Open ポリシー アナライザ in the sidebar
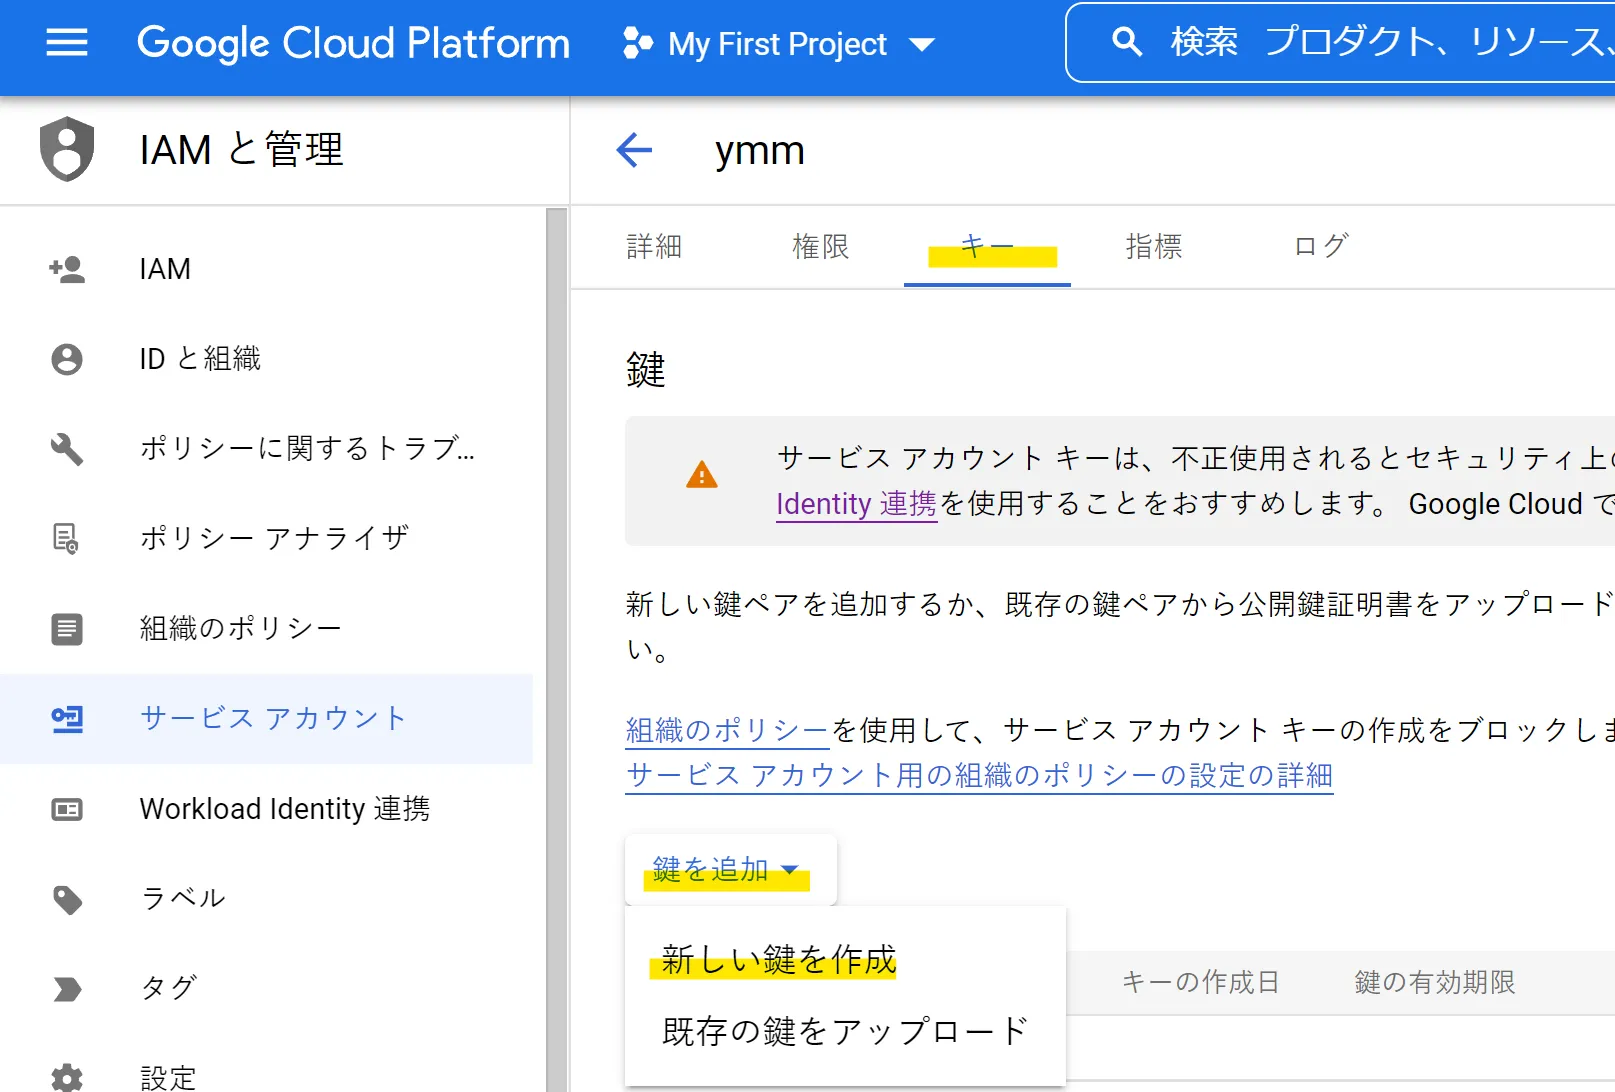This screenshot has height=1092, width=1615. [266, 539]
